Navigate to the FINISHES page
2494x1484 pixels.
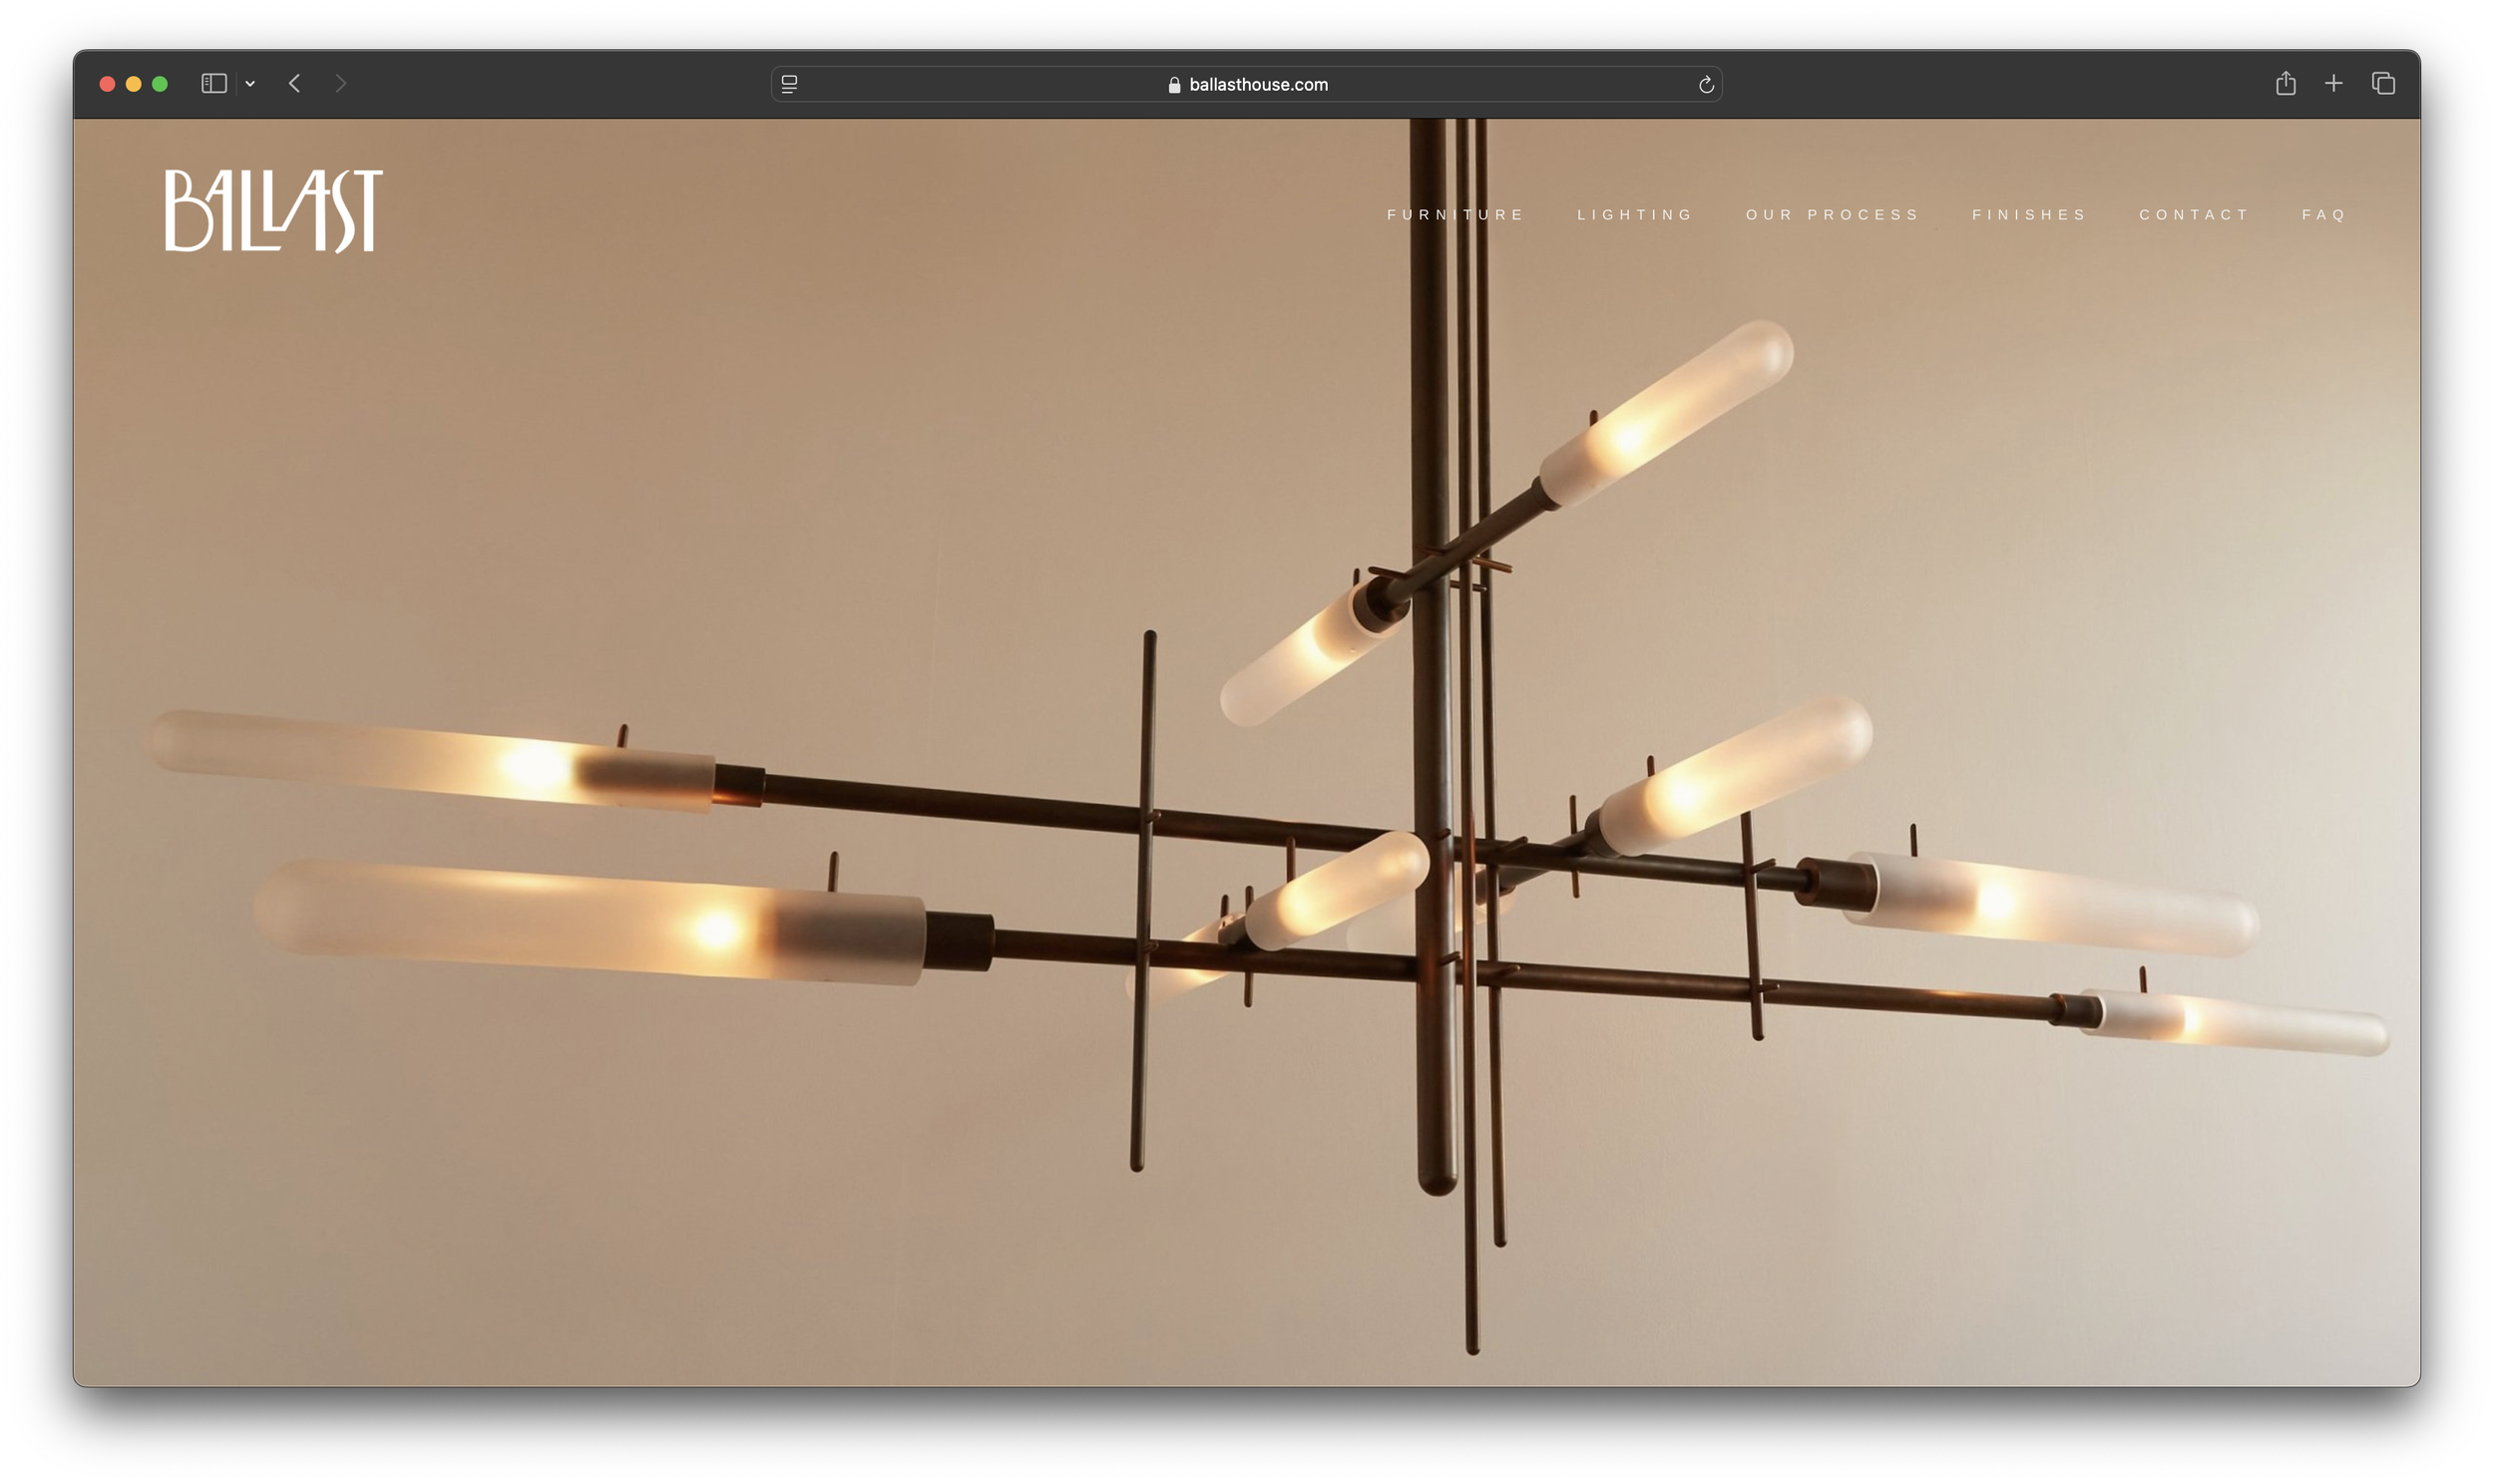(2029, 215)
